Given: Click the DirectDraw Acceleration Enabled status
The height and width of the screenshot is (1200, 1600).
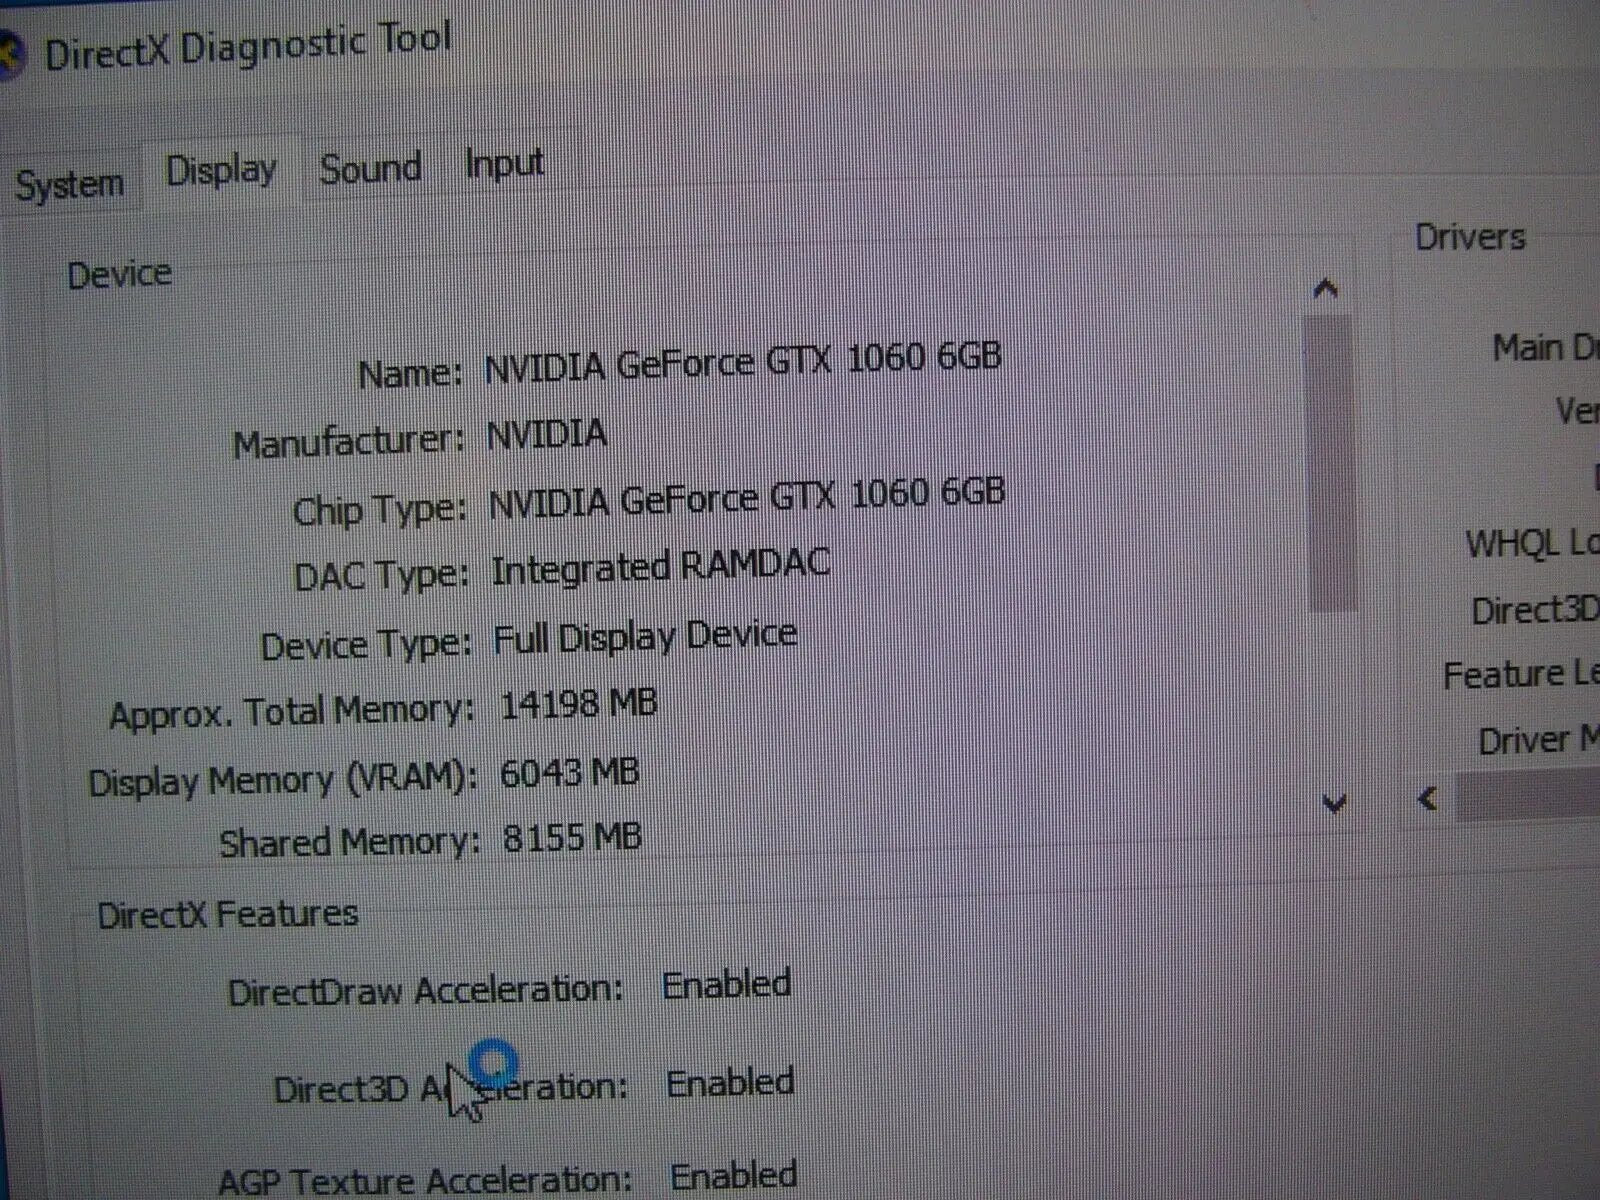Looking at the screenshot, I should [727, 985].
